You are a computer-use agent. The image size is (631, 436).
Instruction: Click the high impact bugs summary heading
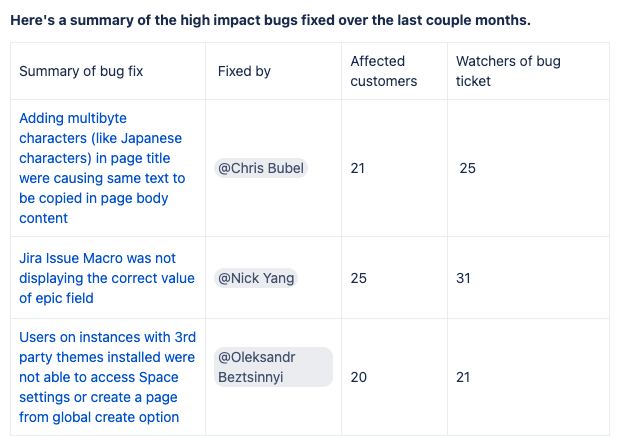(x=270, y=20)
